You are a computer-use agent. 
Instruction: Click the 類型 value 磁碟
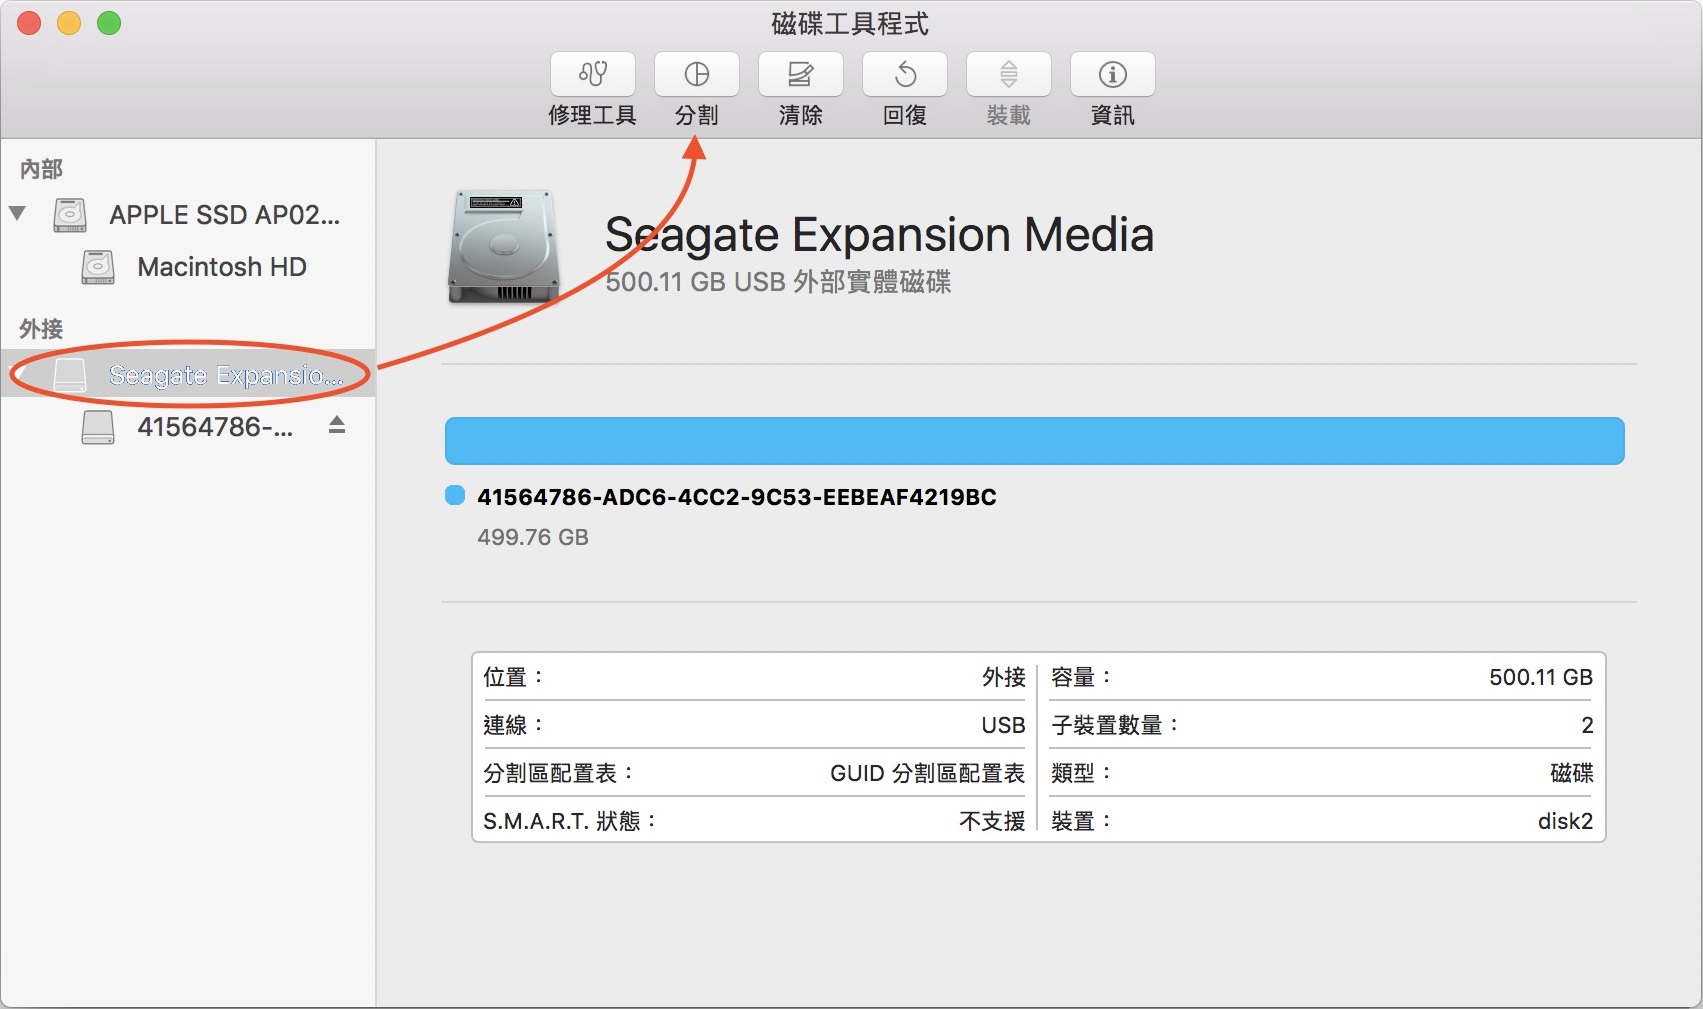tap(1571, 773)
